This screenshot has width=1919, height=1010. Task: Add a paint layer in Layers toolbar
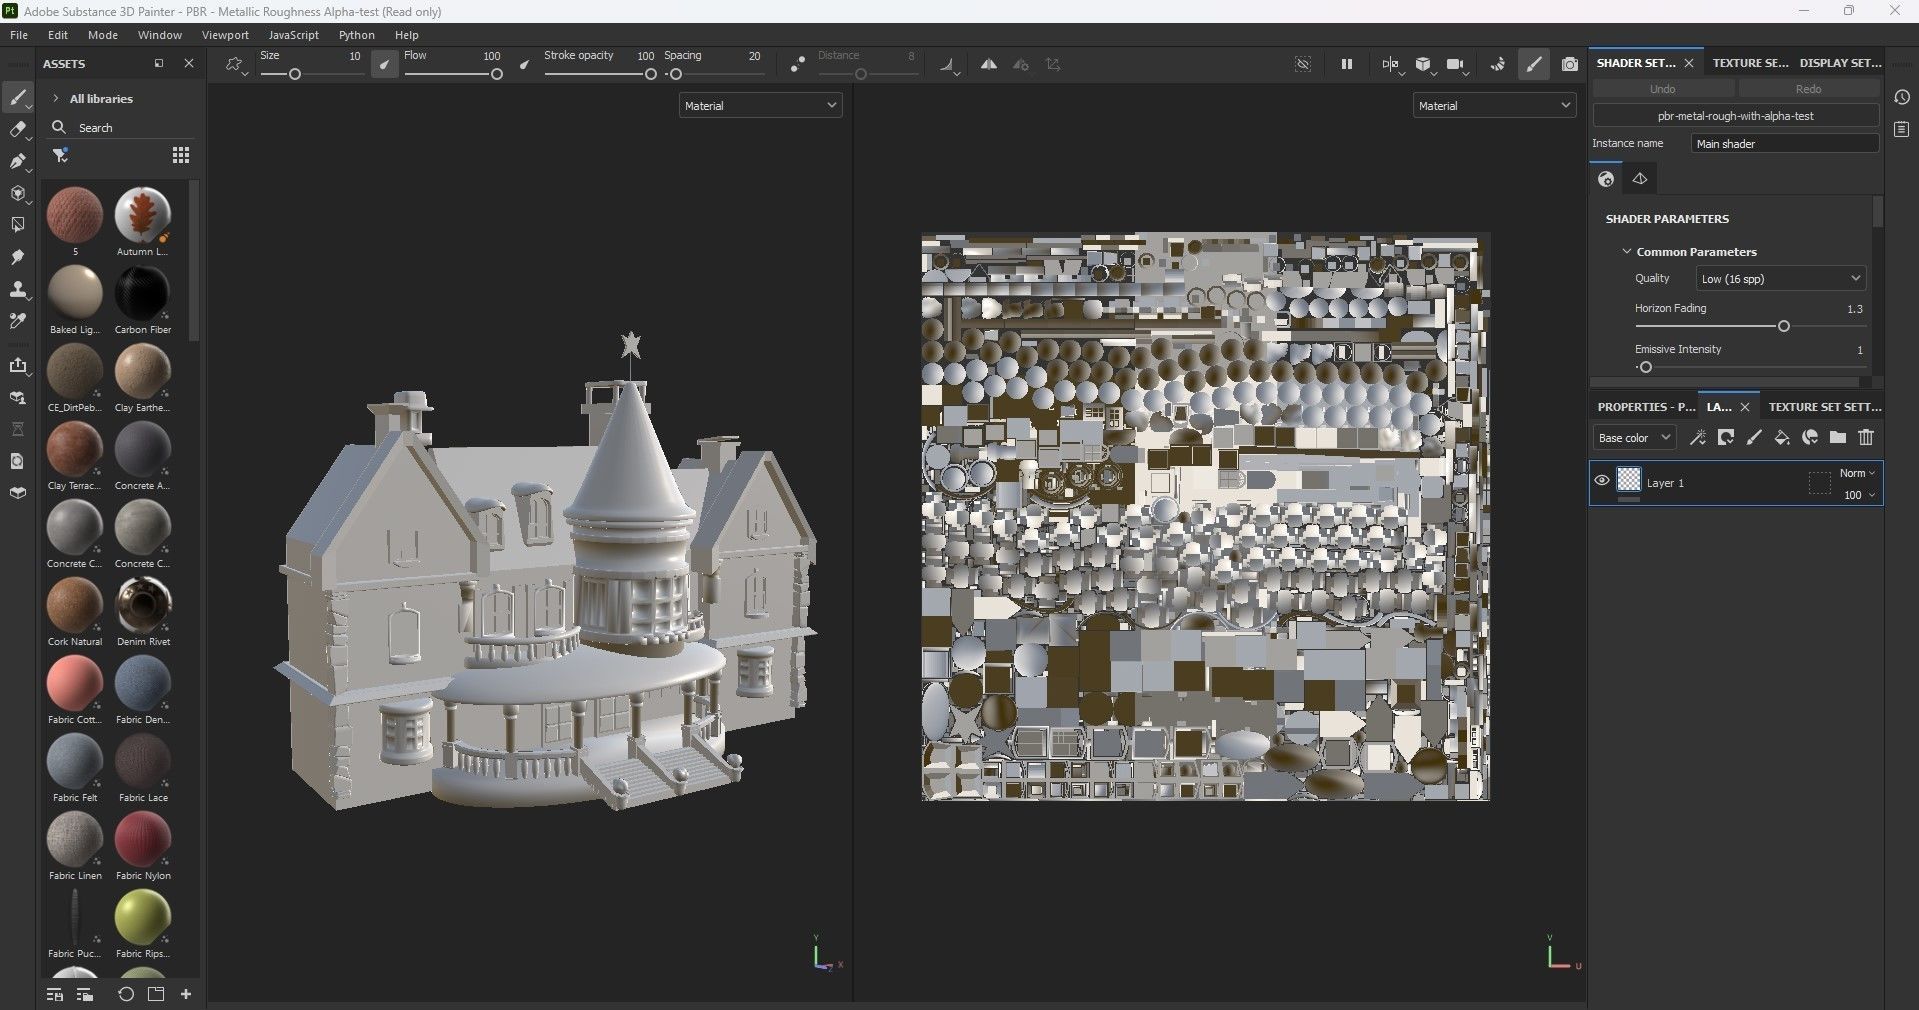(x=1753, y=438)
